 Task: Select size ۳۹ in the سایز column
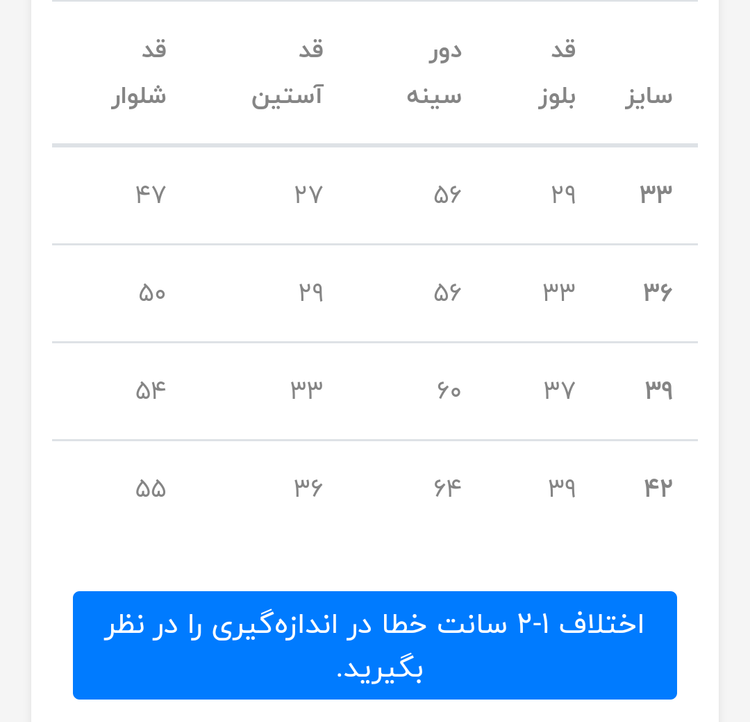tap(658, 389)
